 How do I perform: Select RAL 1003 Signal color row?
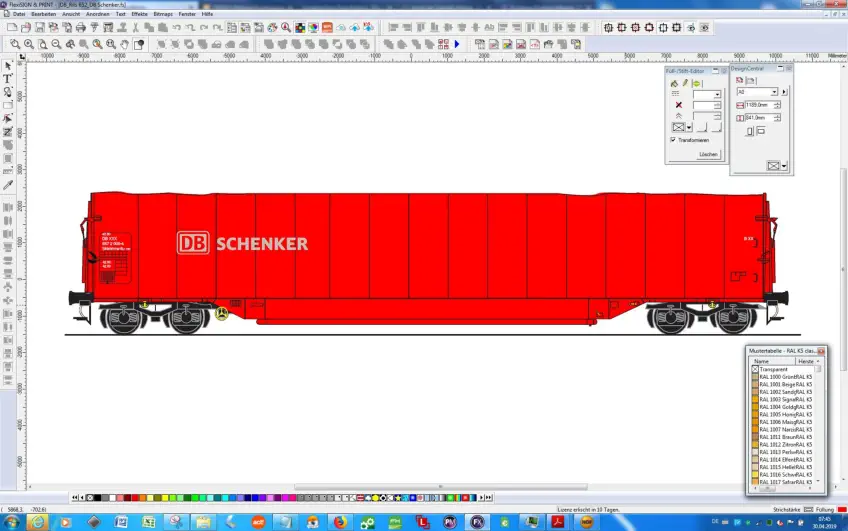tap(783, 400)
